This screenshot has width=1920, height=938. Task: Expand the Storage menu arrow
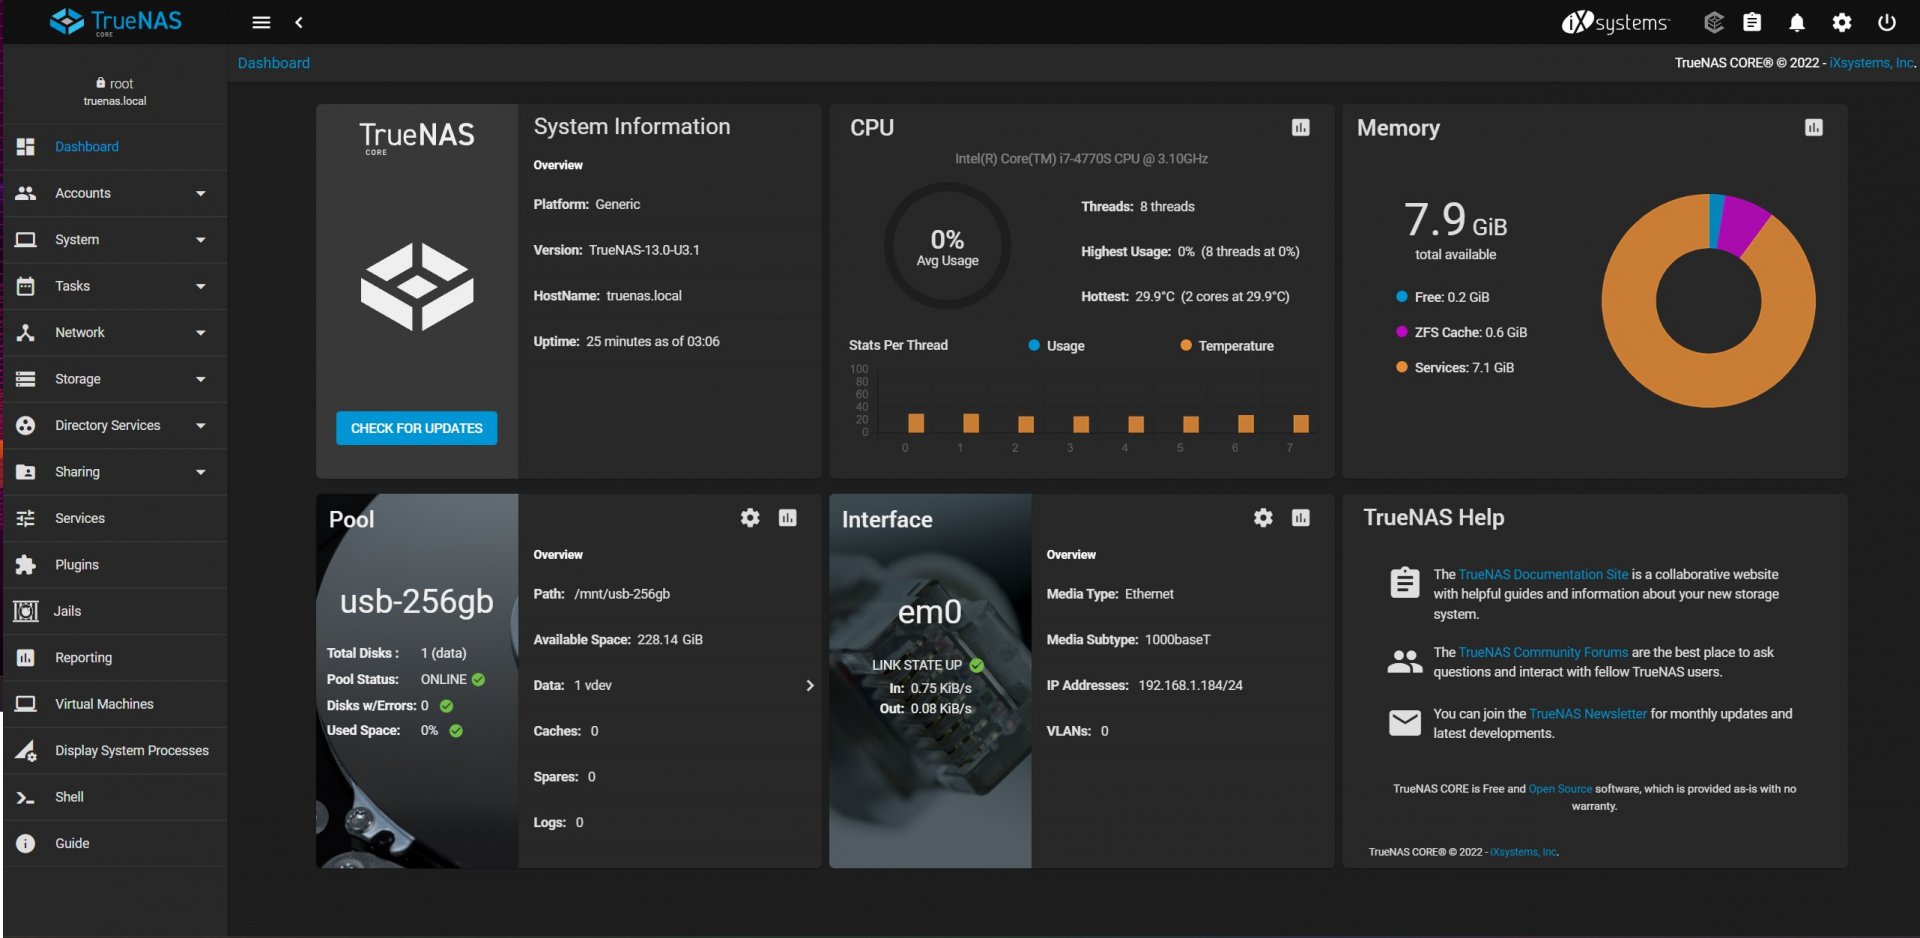pyautogui.click(x=200, y=379)
